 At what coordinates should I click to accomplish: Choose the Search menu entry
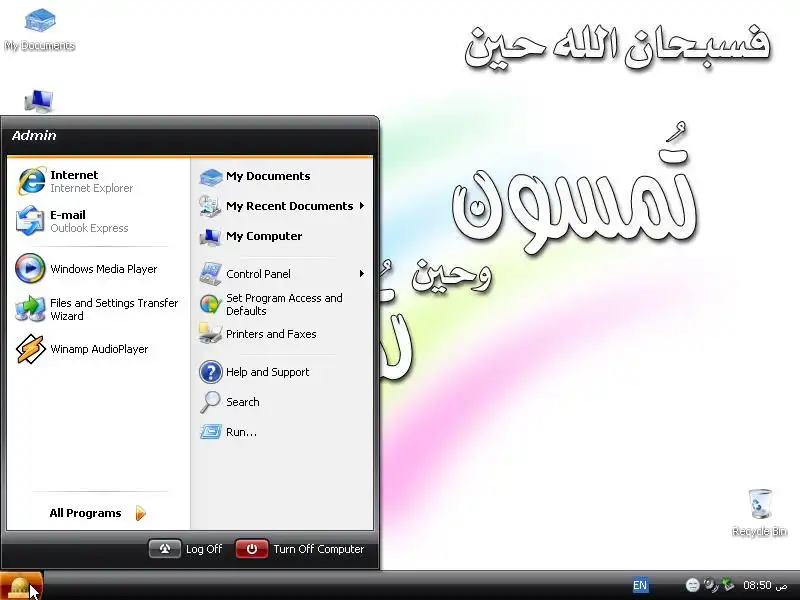(x=242, y=402)
